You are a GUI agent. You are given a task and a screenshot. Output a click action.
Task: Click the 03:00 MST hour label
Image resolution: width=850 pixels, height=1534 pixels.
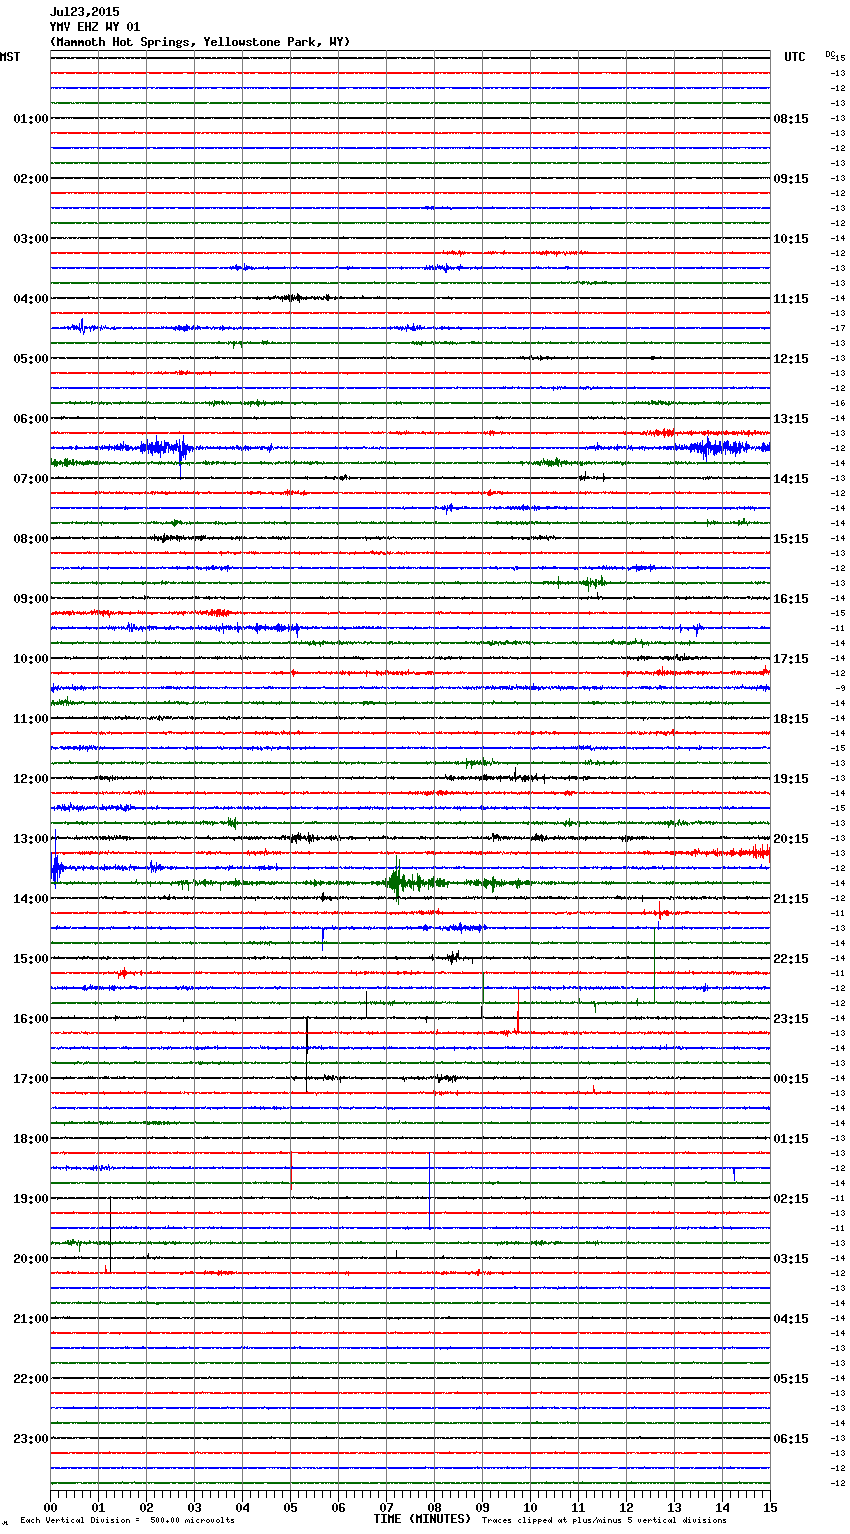coord(31,239)
